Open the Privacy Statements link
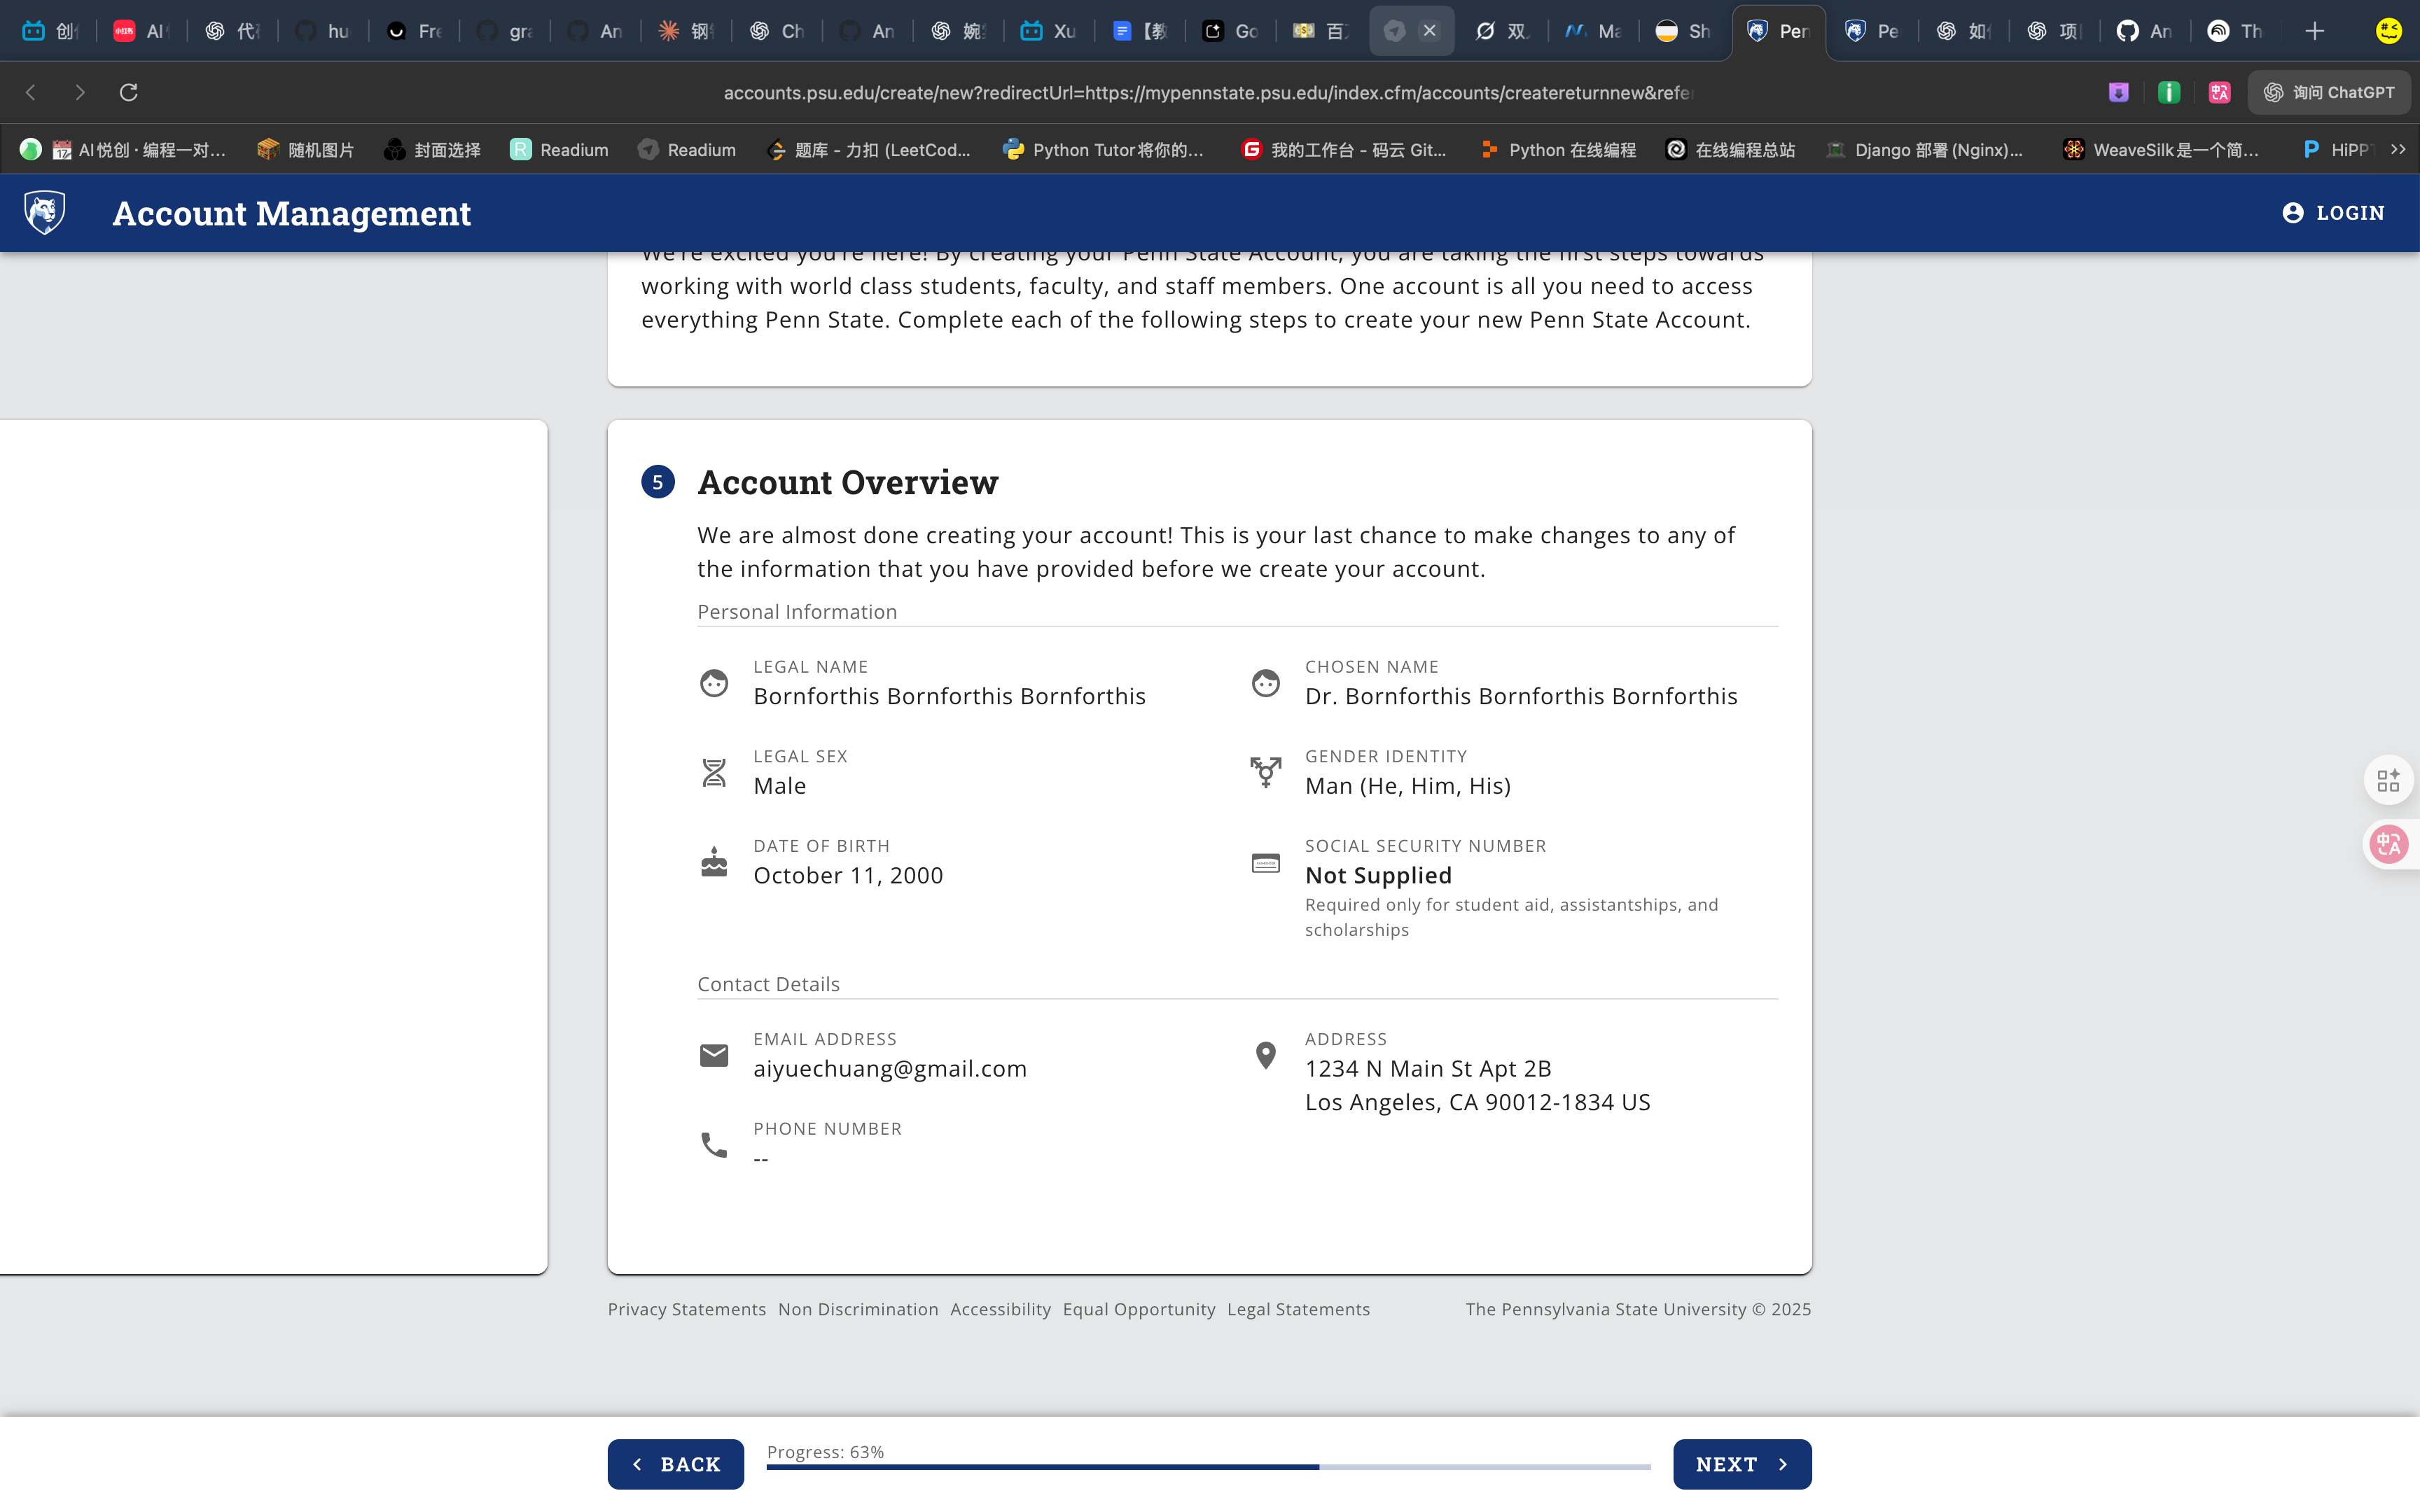 pyautogui.click(x=687, y=1309)
